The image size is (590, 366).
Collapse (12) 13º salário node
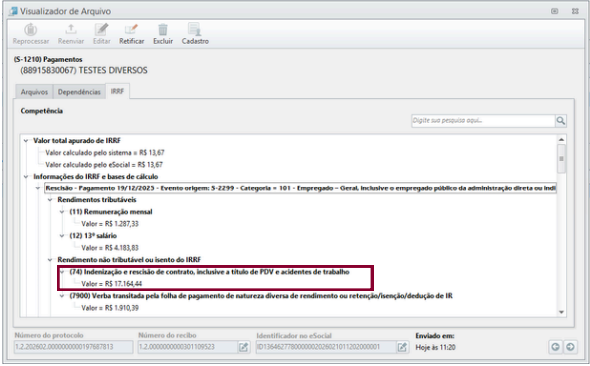pos(62,236)
